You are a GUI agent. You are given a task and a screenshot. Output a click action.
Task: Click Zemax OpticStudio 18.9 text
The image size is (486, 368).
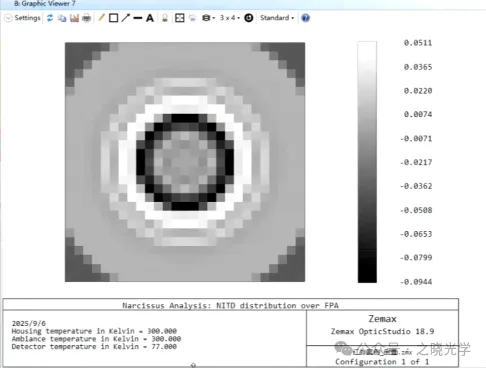(382, 331)
